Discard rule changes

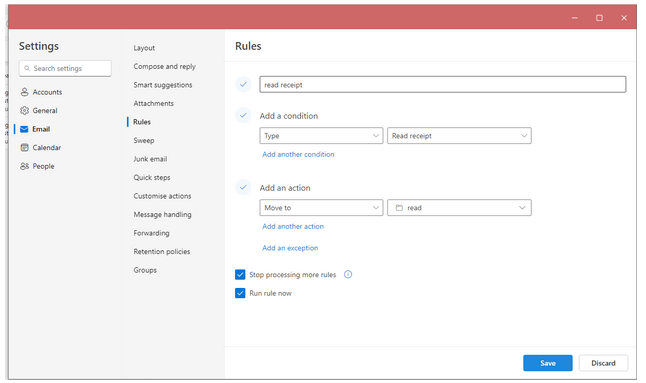click(603, 363)
